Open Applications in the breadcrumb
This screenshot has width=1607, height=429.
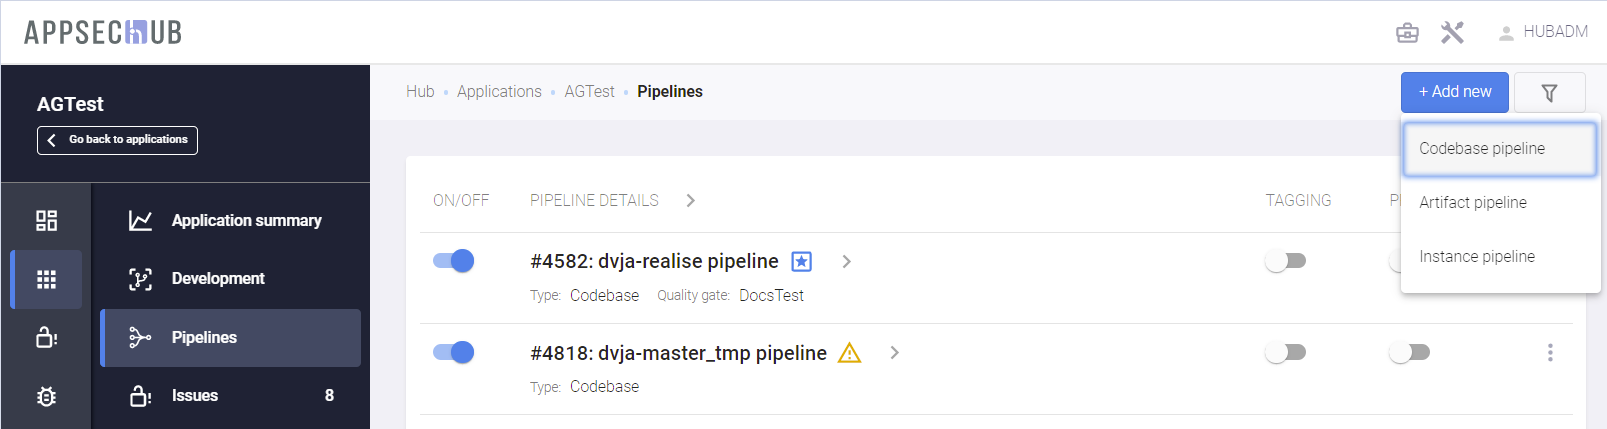coord(499,92)
